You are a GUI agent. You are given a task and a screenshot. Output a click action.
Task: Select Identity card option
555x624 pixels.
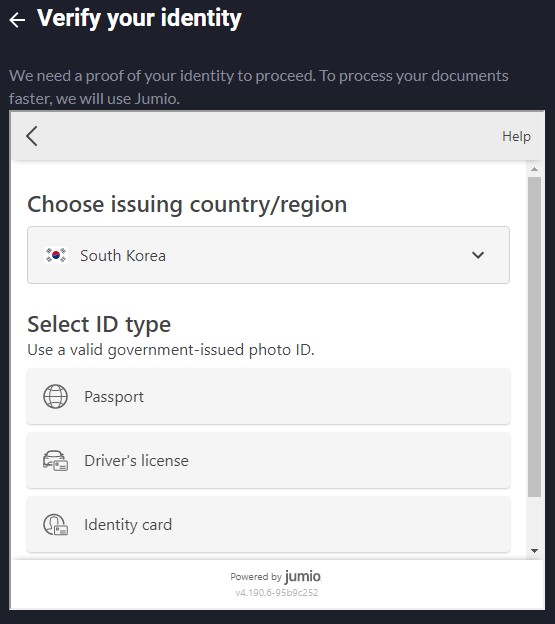[268, 525]
